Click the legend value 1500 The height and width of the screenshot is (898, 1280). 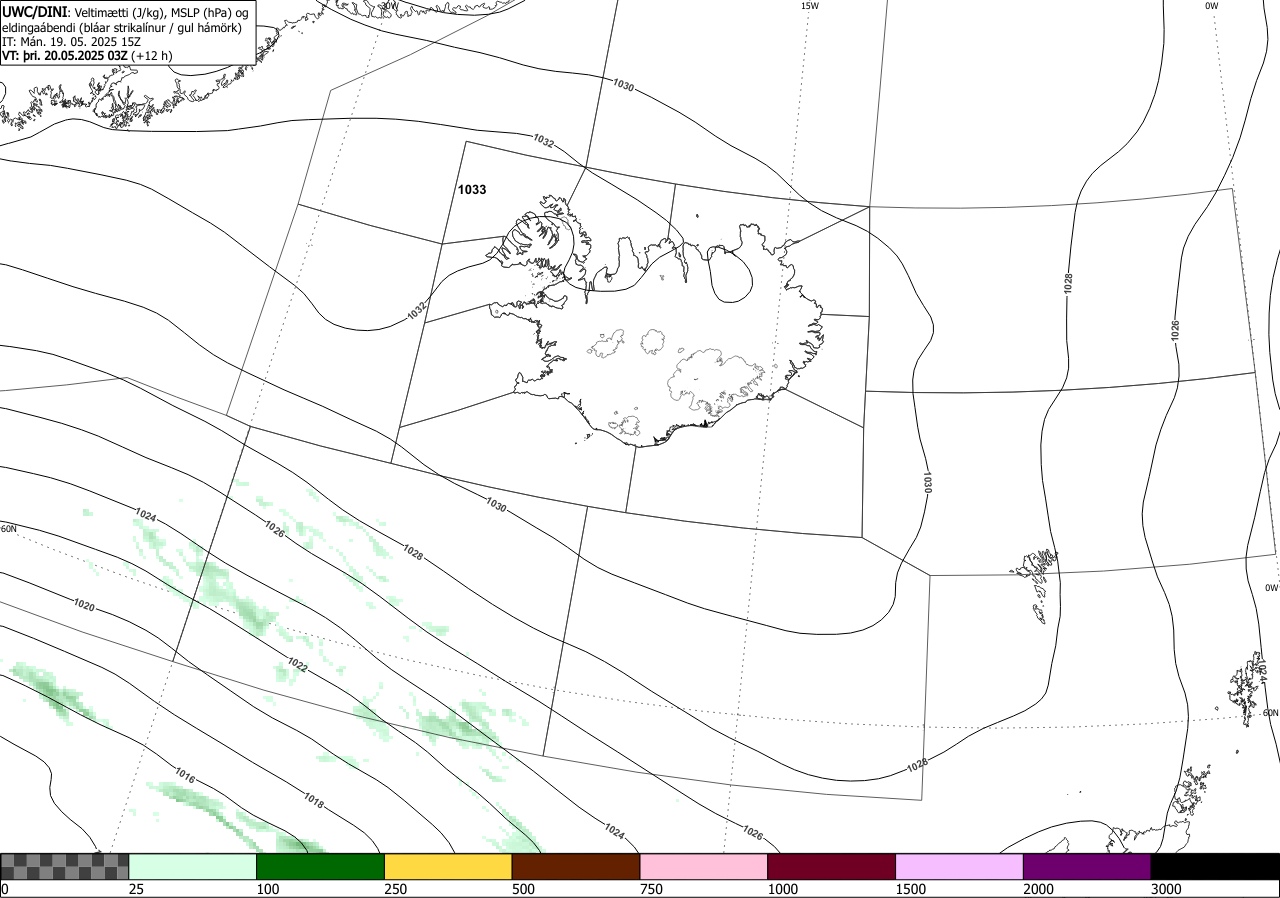click(911, 889)
